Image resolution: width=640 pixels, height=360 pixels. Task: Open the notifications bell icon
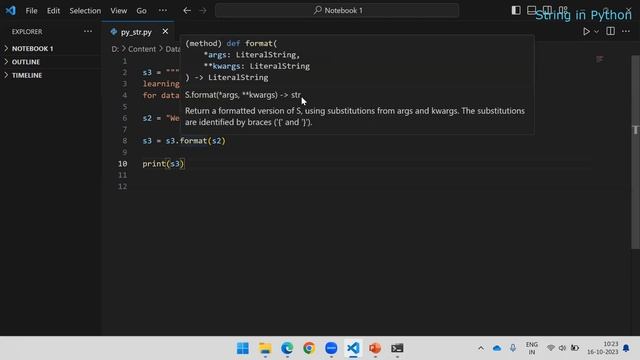pos(626,348)
